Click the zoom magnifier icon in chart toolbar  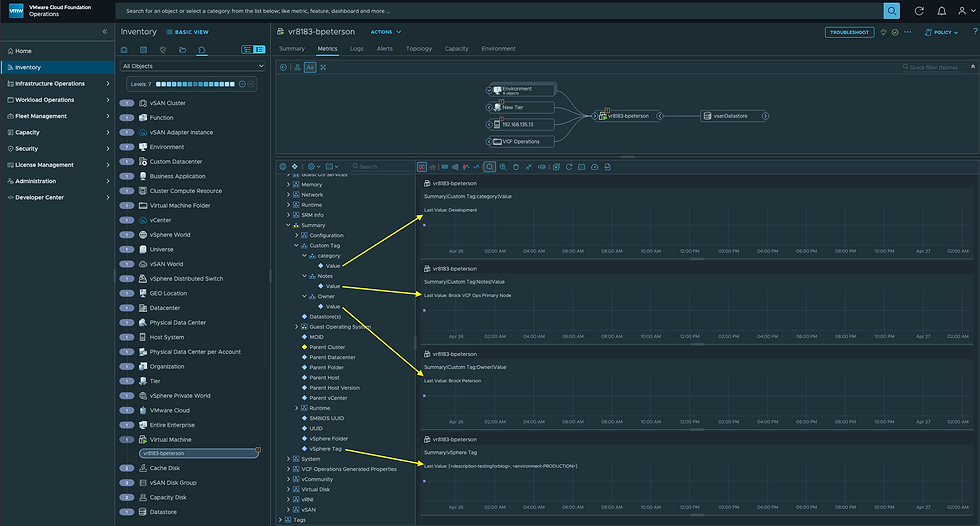(x=489, y=166)
